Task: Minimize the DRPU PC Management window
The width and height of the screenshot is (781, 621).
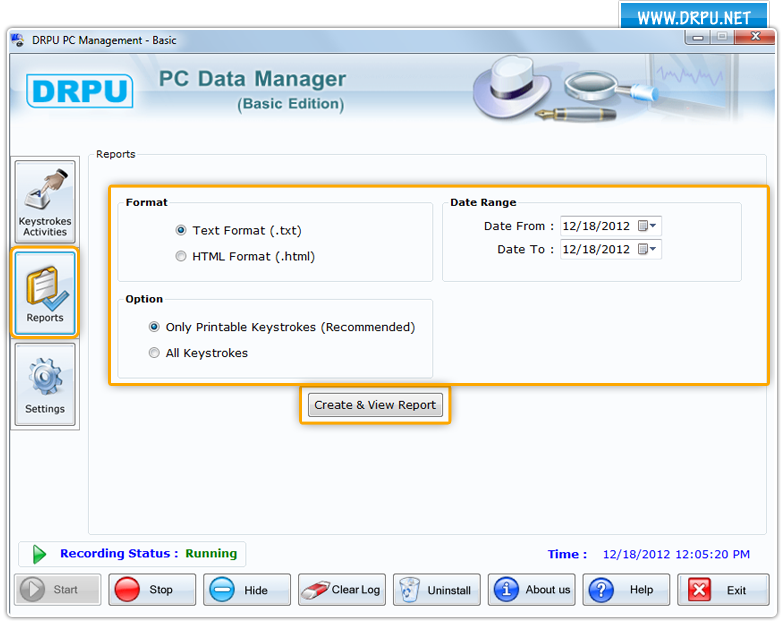Action: click(x=698, y=37)
